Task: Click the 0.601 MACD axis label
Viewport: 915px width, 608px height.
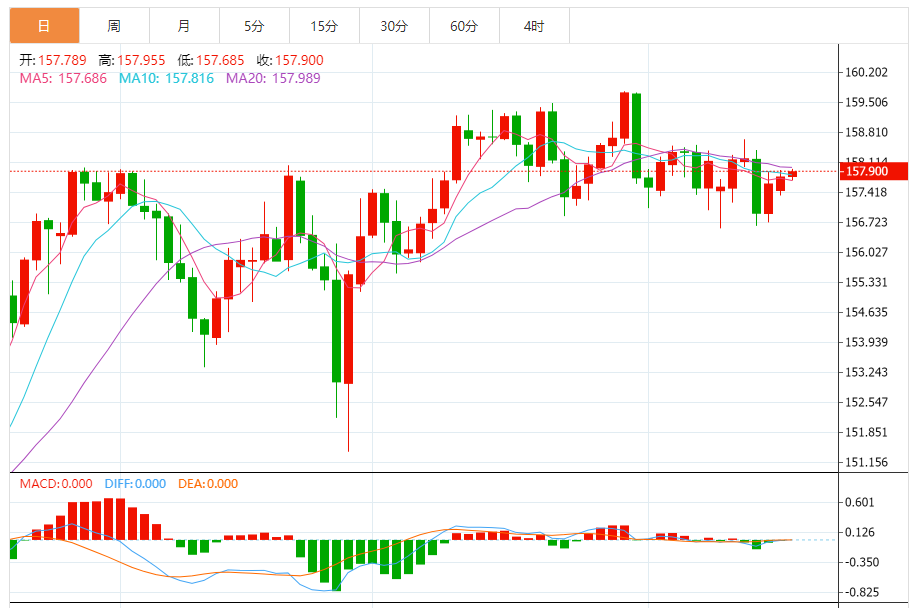Action: pyautogui.click(x=860, y=502)
